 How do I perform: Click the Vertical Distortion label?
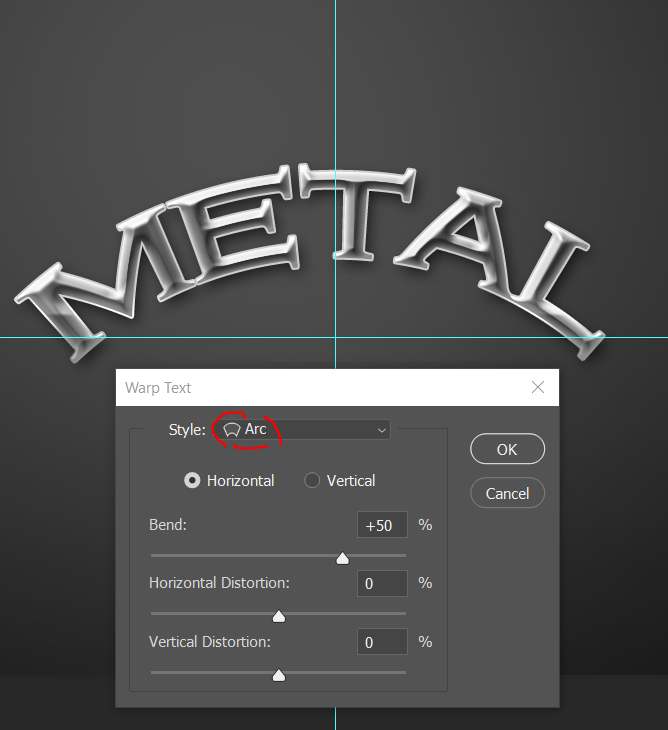209,642
